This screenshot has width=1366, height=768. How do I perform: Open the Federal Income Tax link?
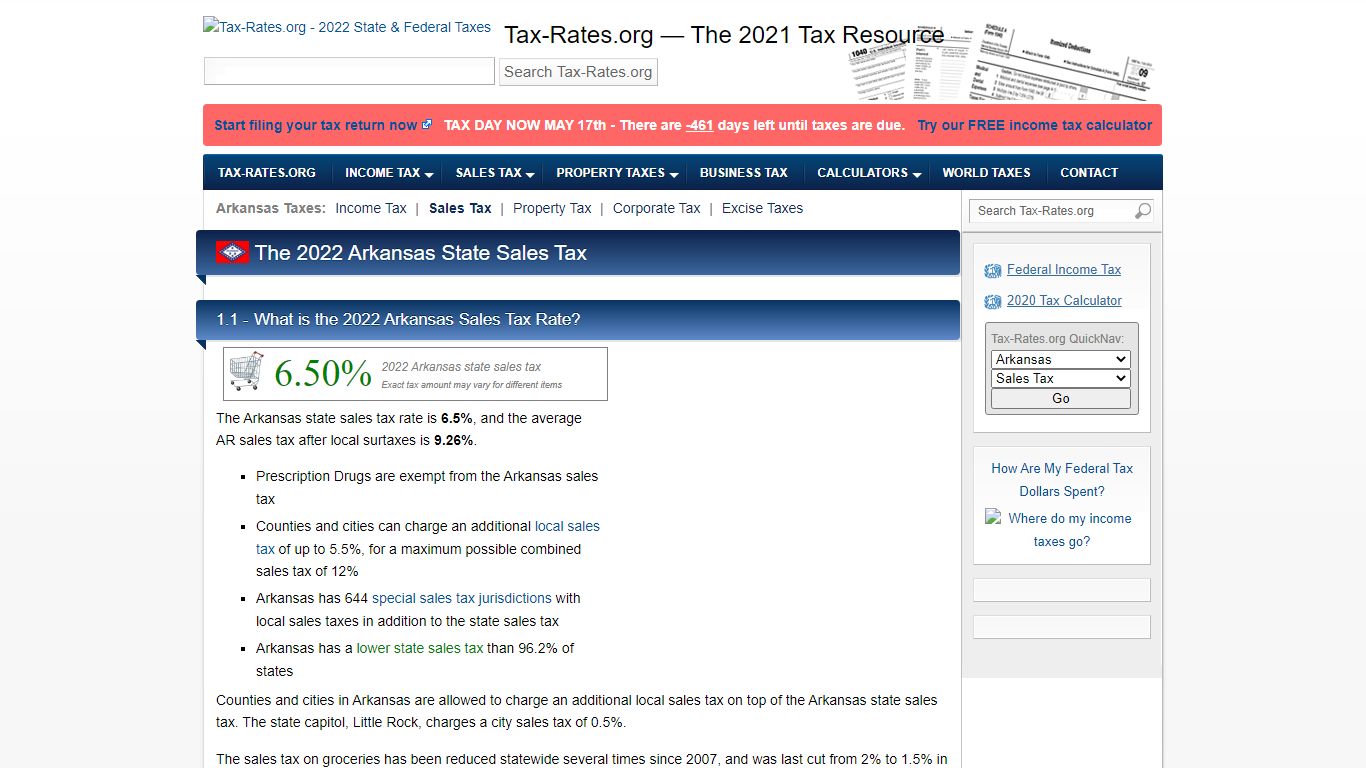point(1064,269)
